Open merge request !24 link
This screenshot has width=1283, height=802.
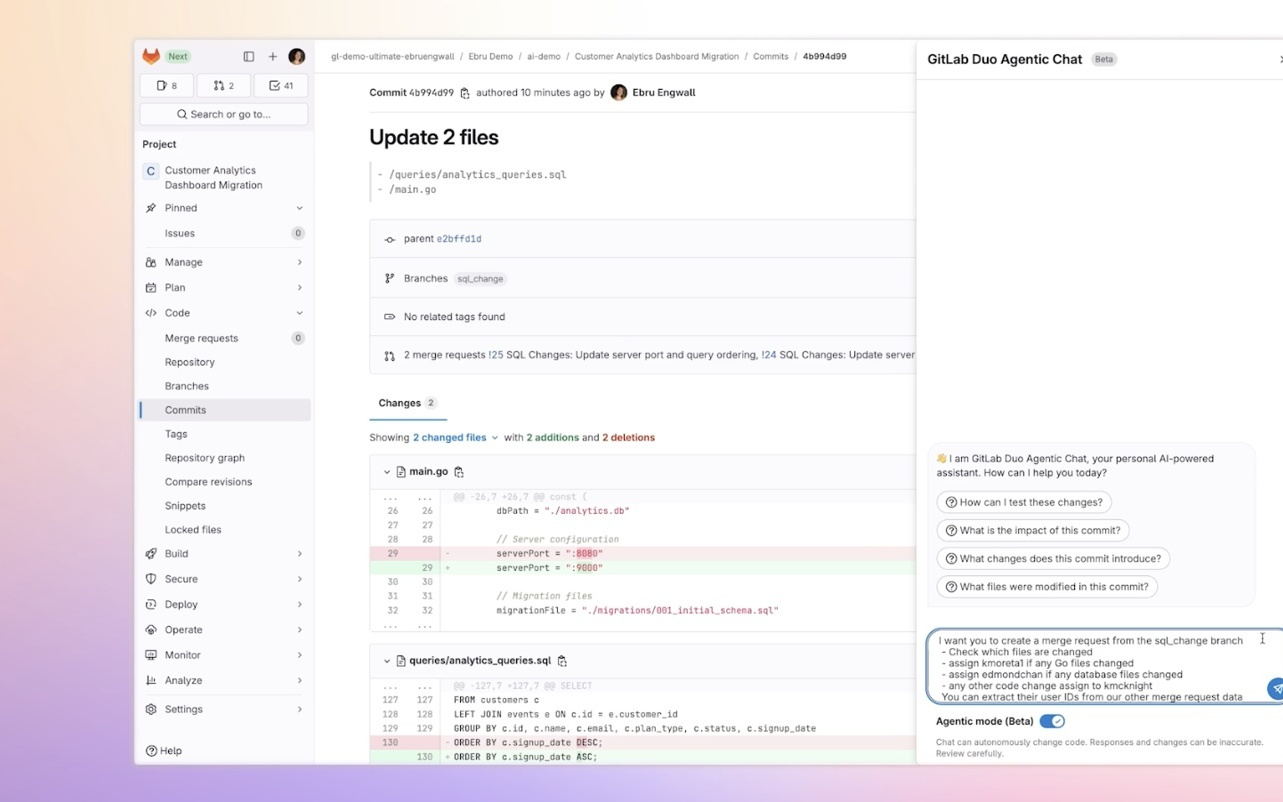click(x=768, y=355)
